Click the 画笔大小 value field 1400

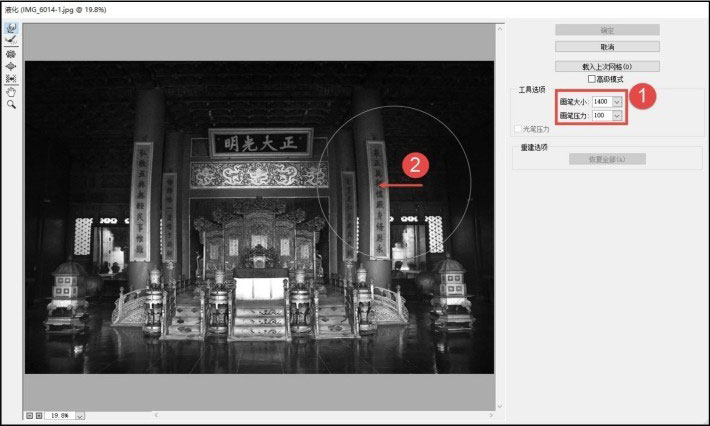point(602,102)
